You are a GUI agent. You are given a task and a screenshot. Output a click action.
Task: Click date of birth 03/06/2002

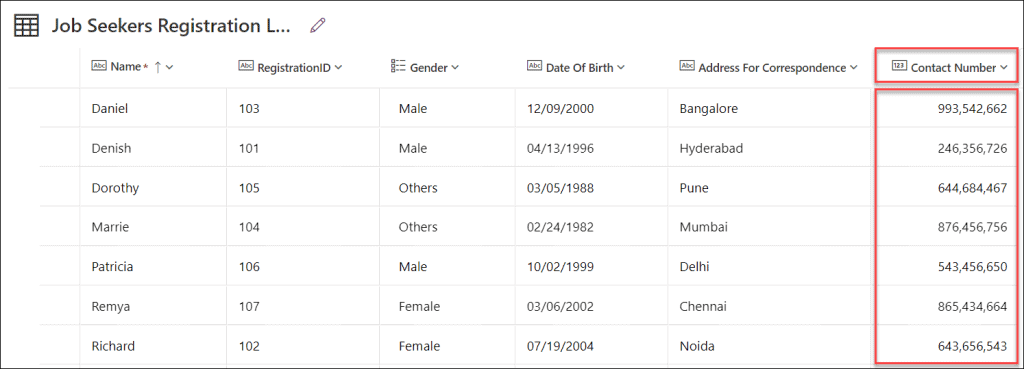coord(560,306)
